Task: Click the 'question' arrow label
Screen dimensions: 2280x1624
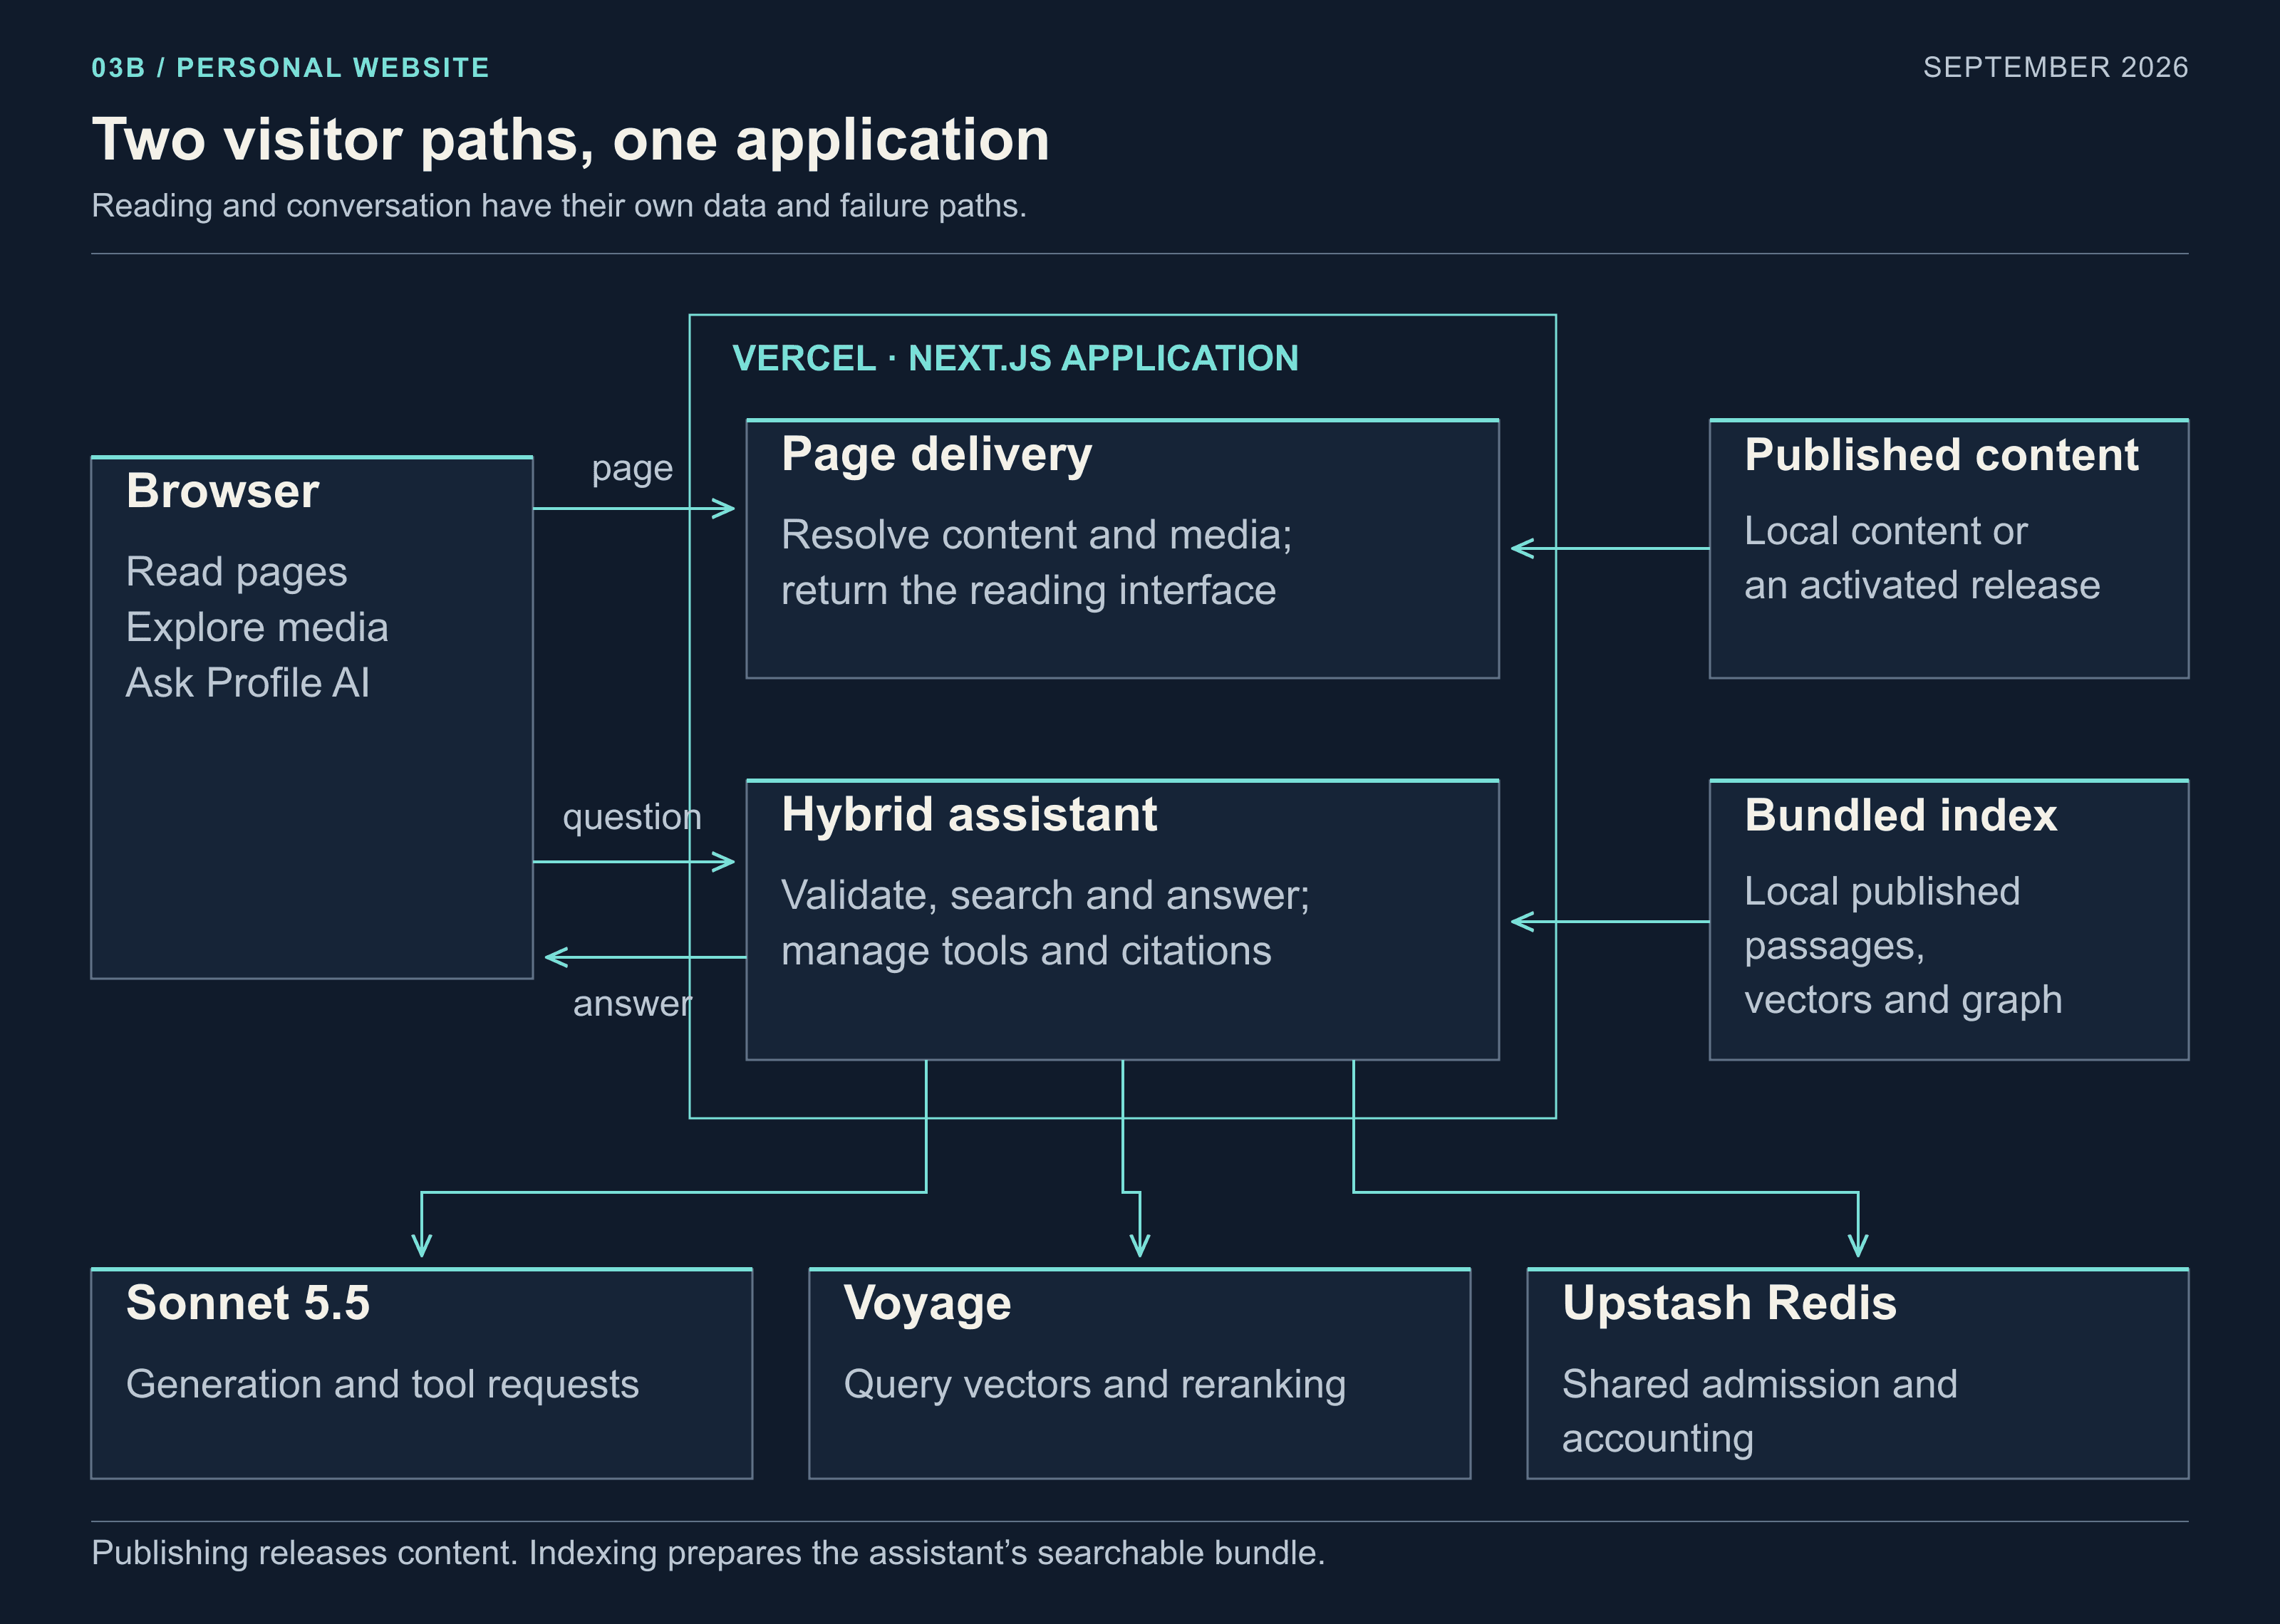Action: (632, 817)
